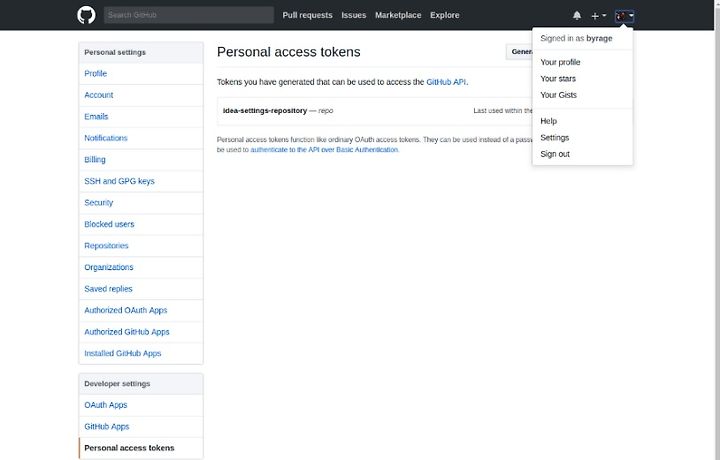Open Blocked users in sidebar
The image size is (720, 460).
click(141, 224)
